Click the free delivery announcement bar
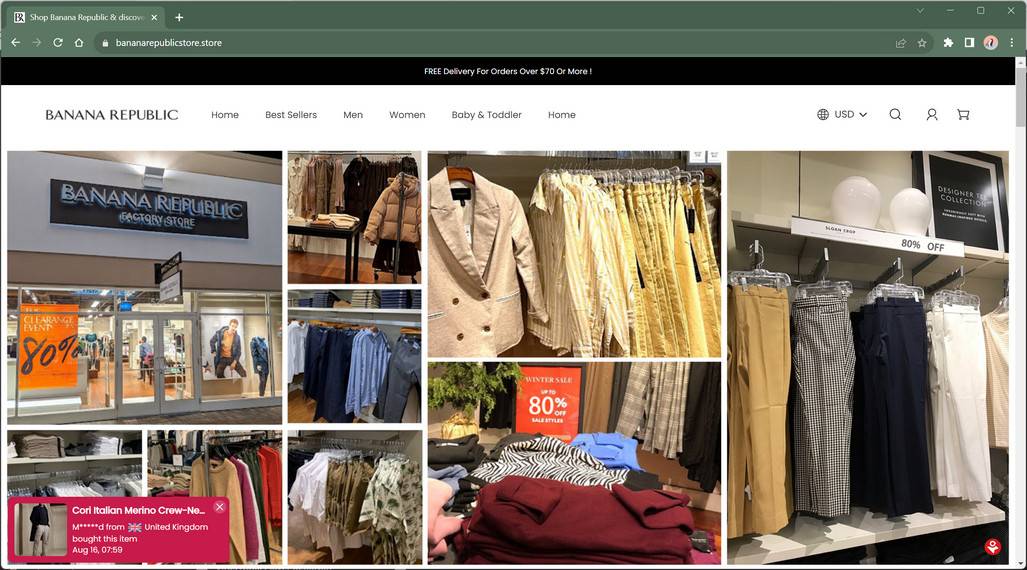The image size is (1027, 570). tap(508, 71)
